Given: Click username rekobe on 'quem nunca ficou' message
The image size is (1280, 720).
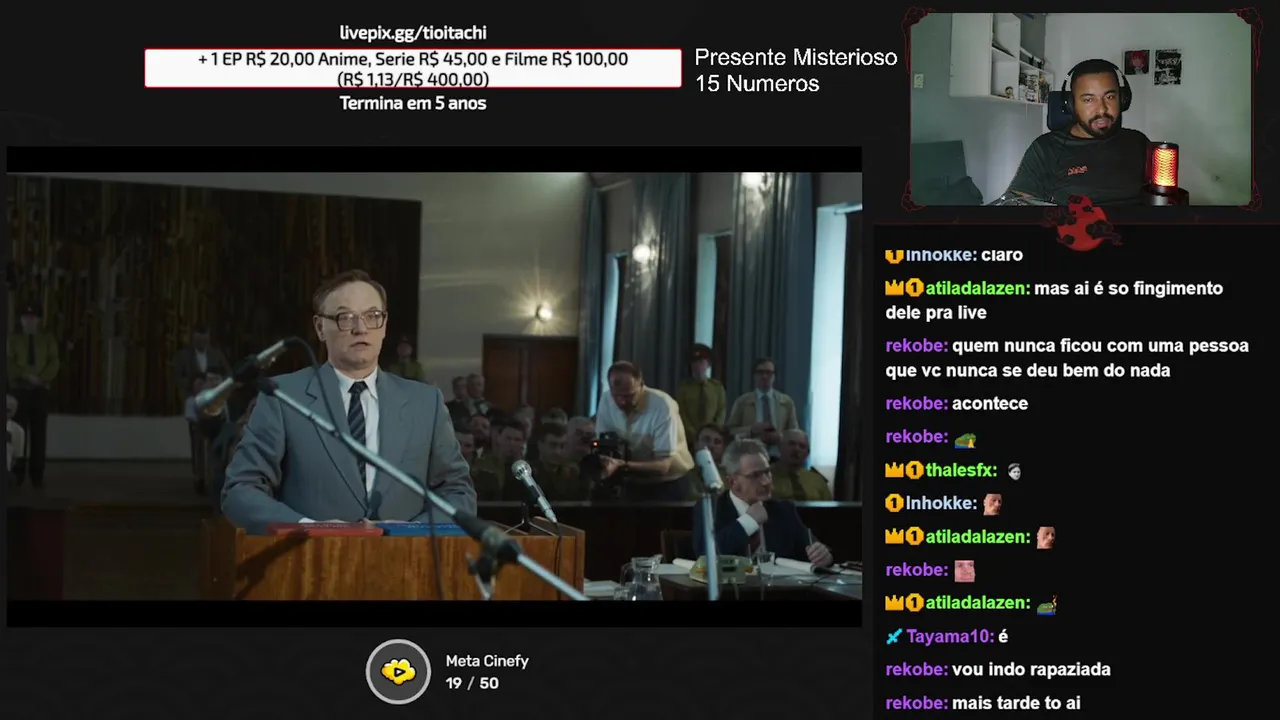Looking at the screenshot, I should (917, 346).
